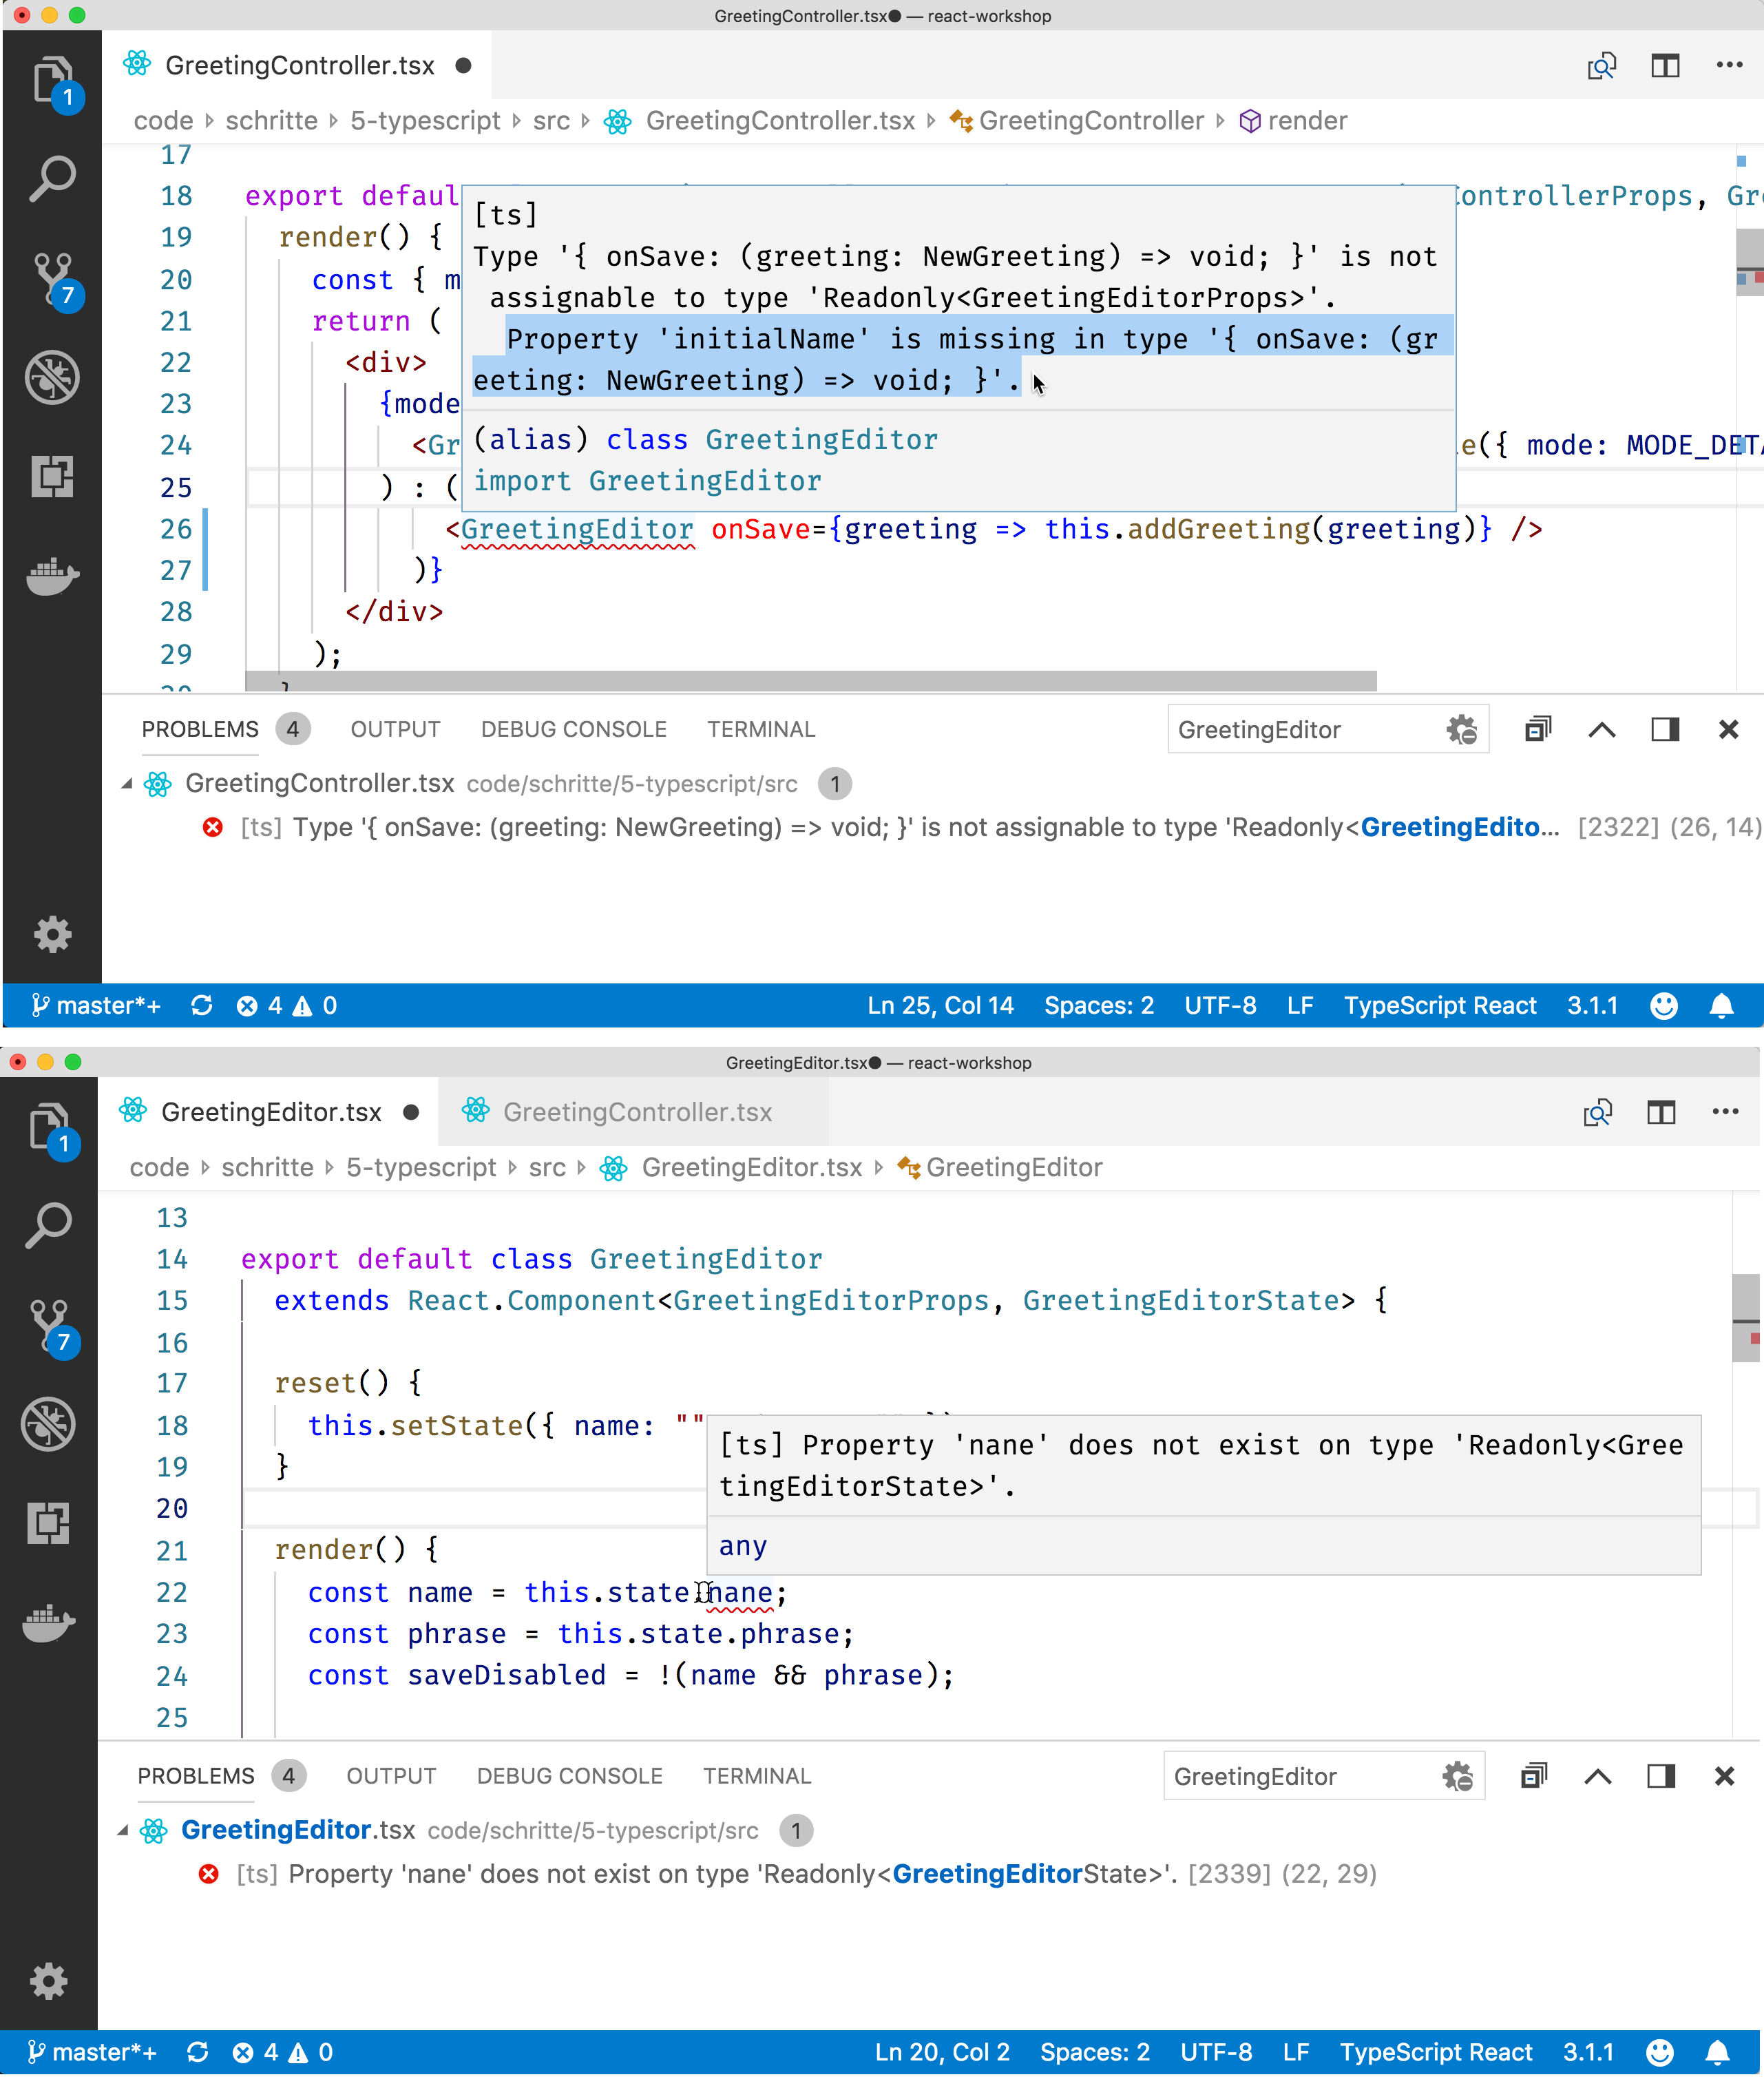
Task: Synchronize changes in top status bar
Action: [201, 1005]
